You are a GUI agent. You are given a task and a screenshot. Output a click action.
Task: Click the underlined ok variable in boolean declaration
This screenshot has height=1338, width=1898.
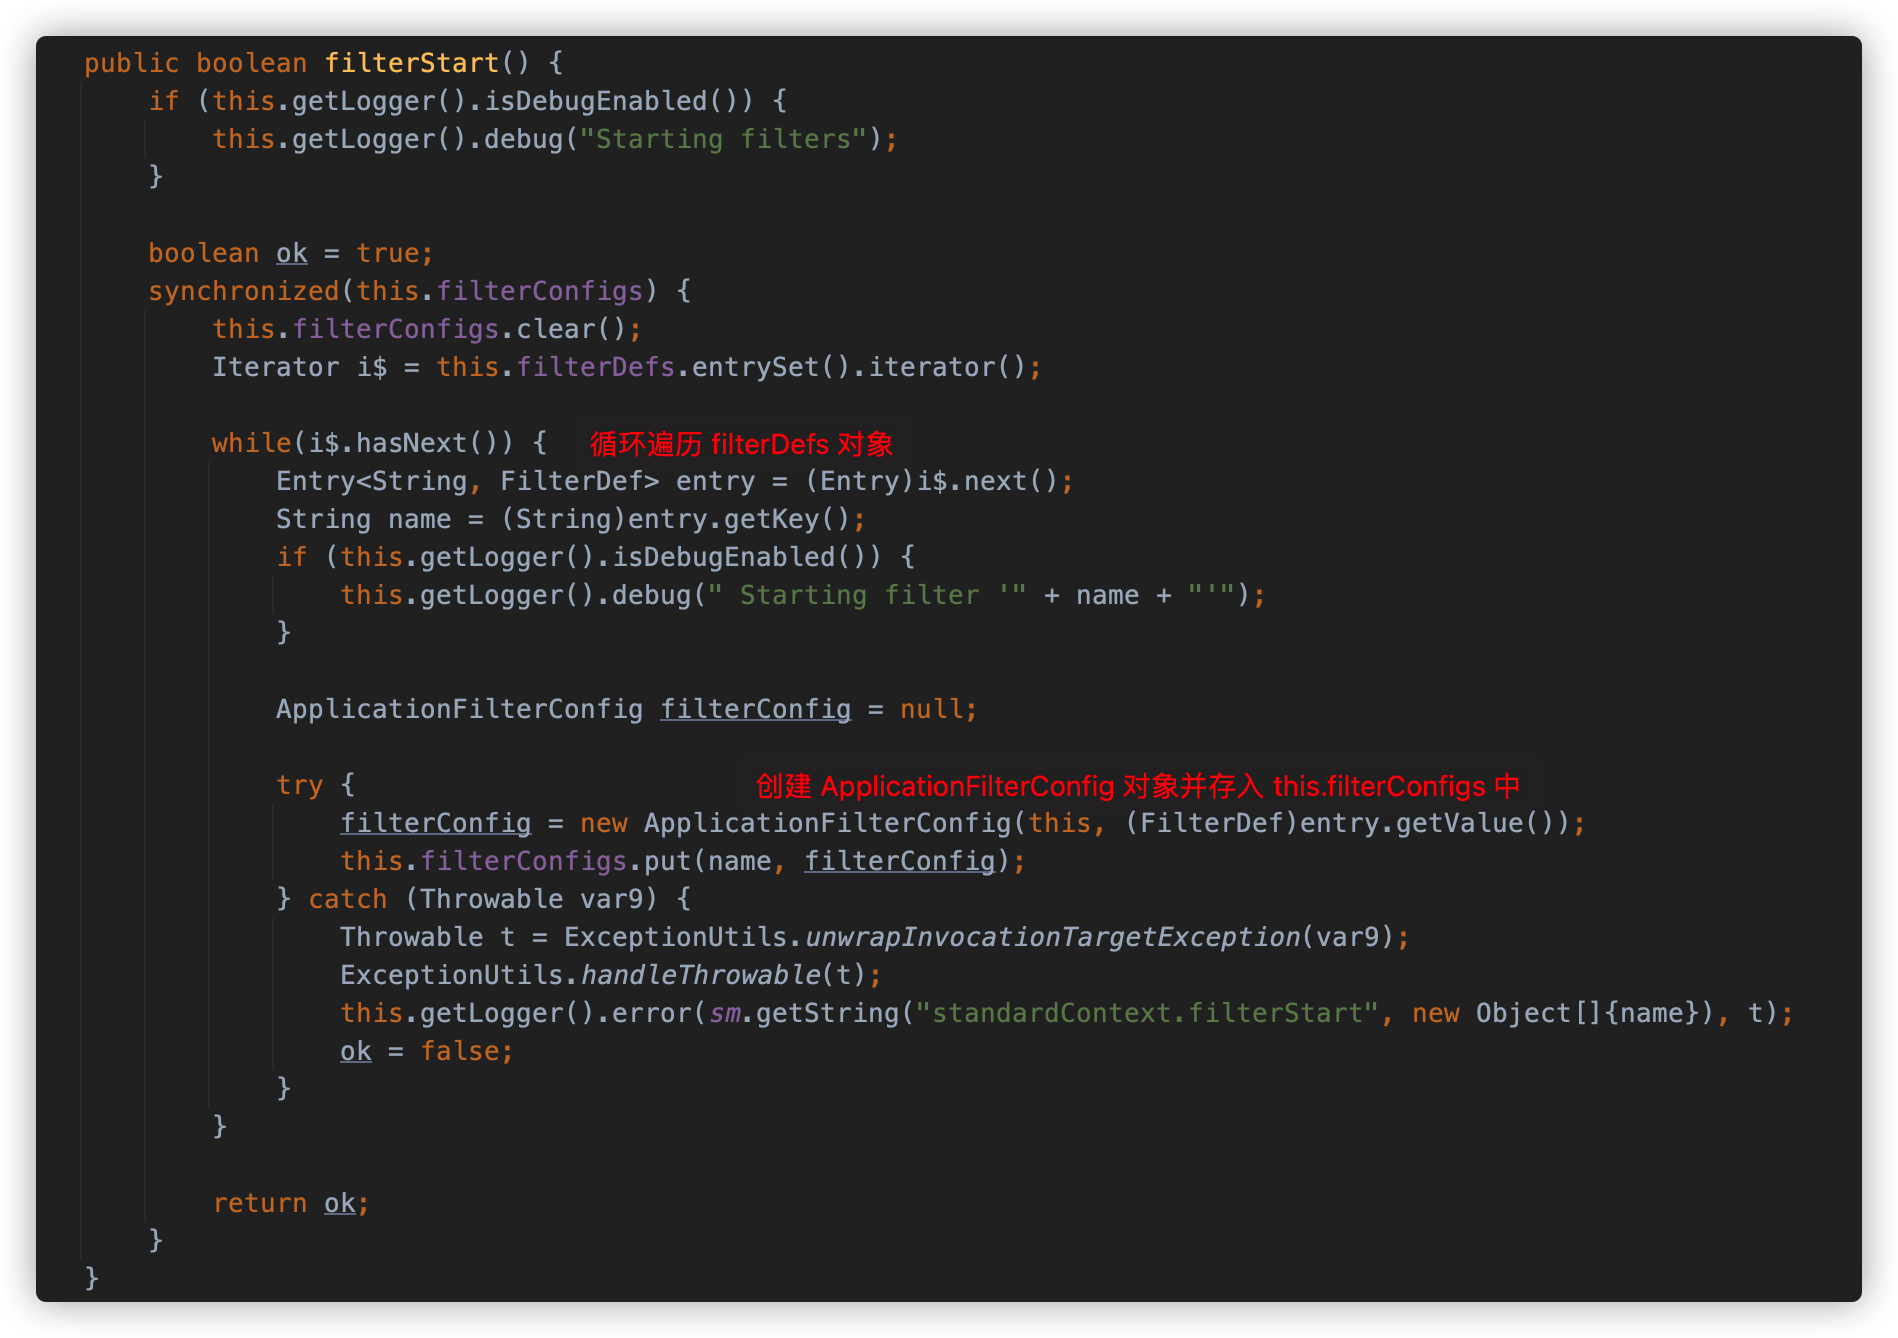pyautogui.click(x=291, y=253)
